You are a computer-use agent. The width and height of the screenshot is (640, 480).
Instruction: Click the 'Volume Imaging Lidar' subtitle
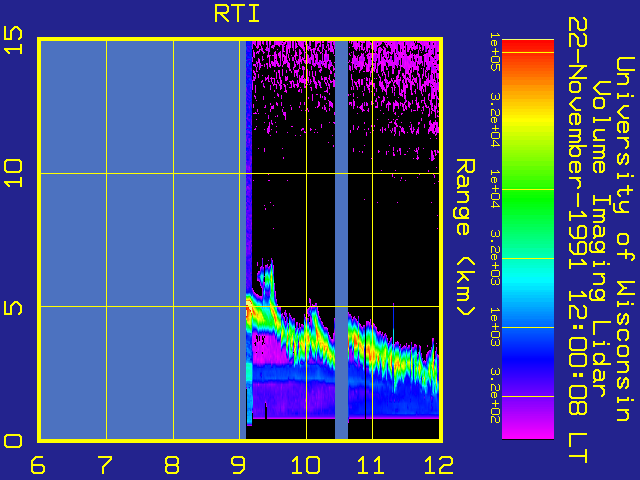click(601, 238)
